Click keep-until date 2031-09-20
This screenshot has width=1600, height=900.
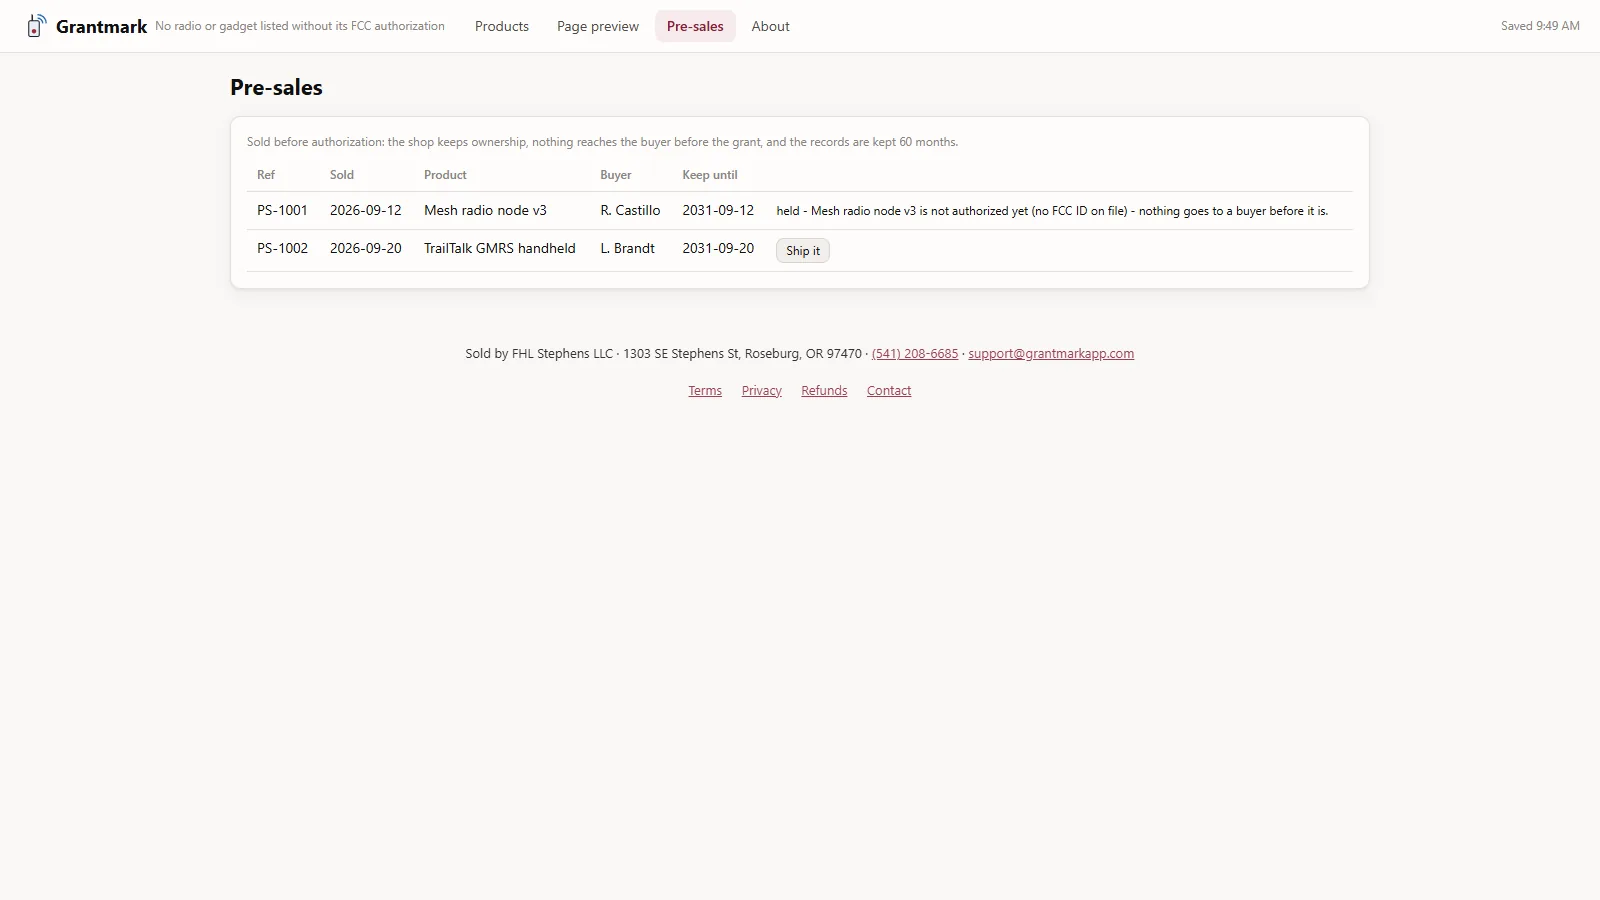[718, 249]
